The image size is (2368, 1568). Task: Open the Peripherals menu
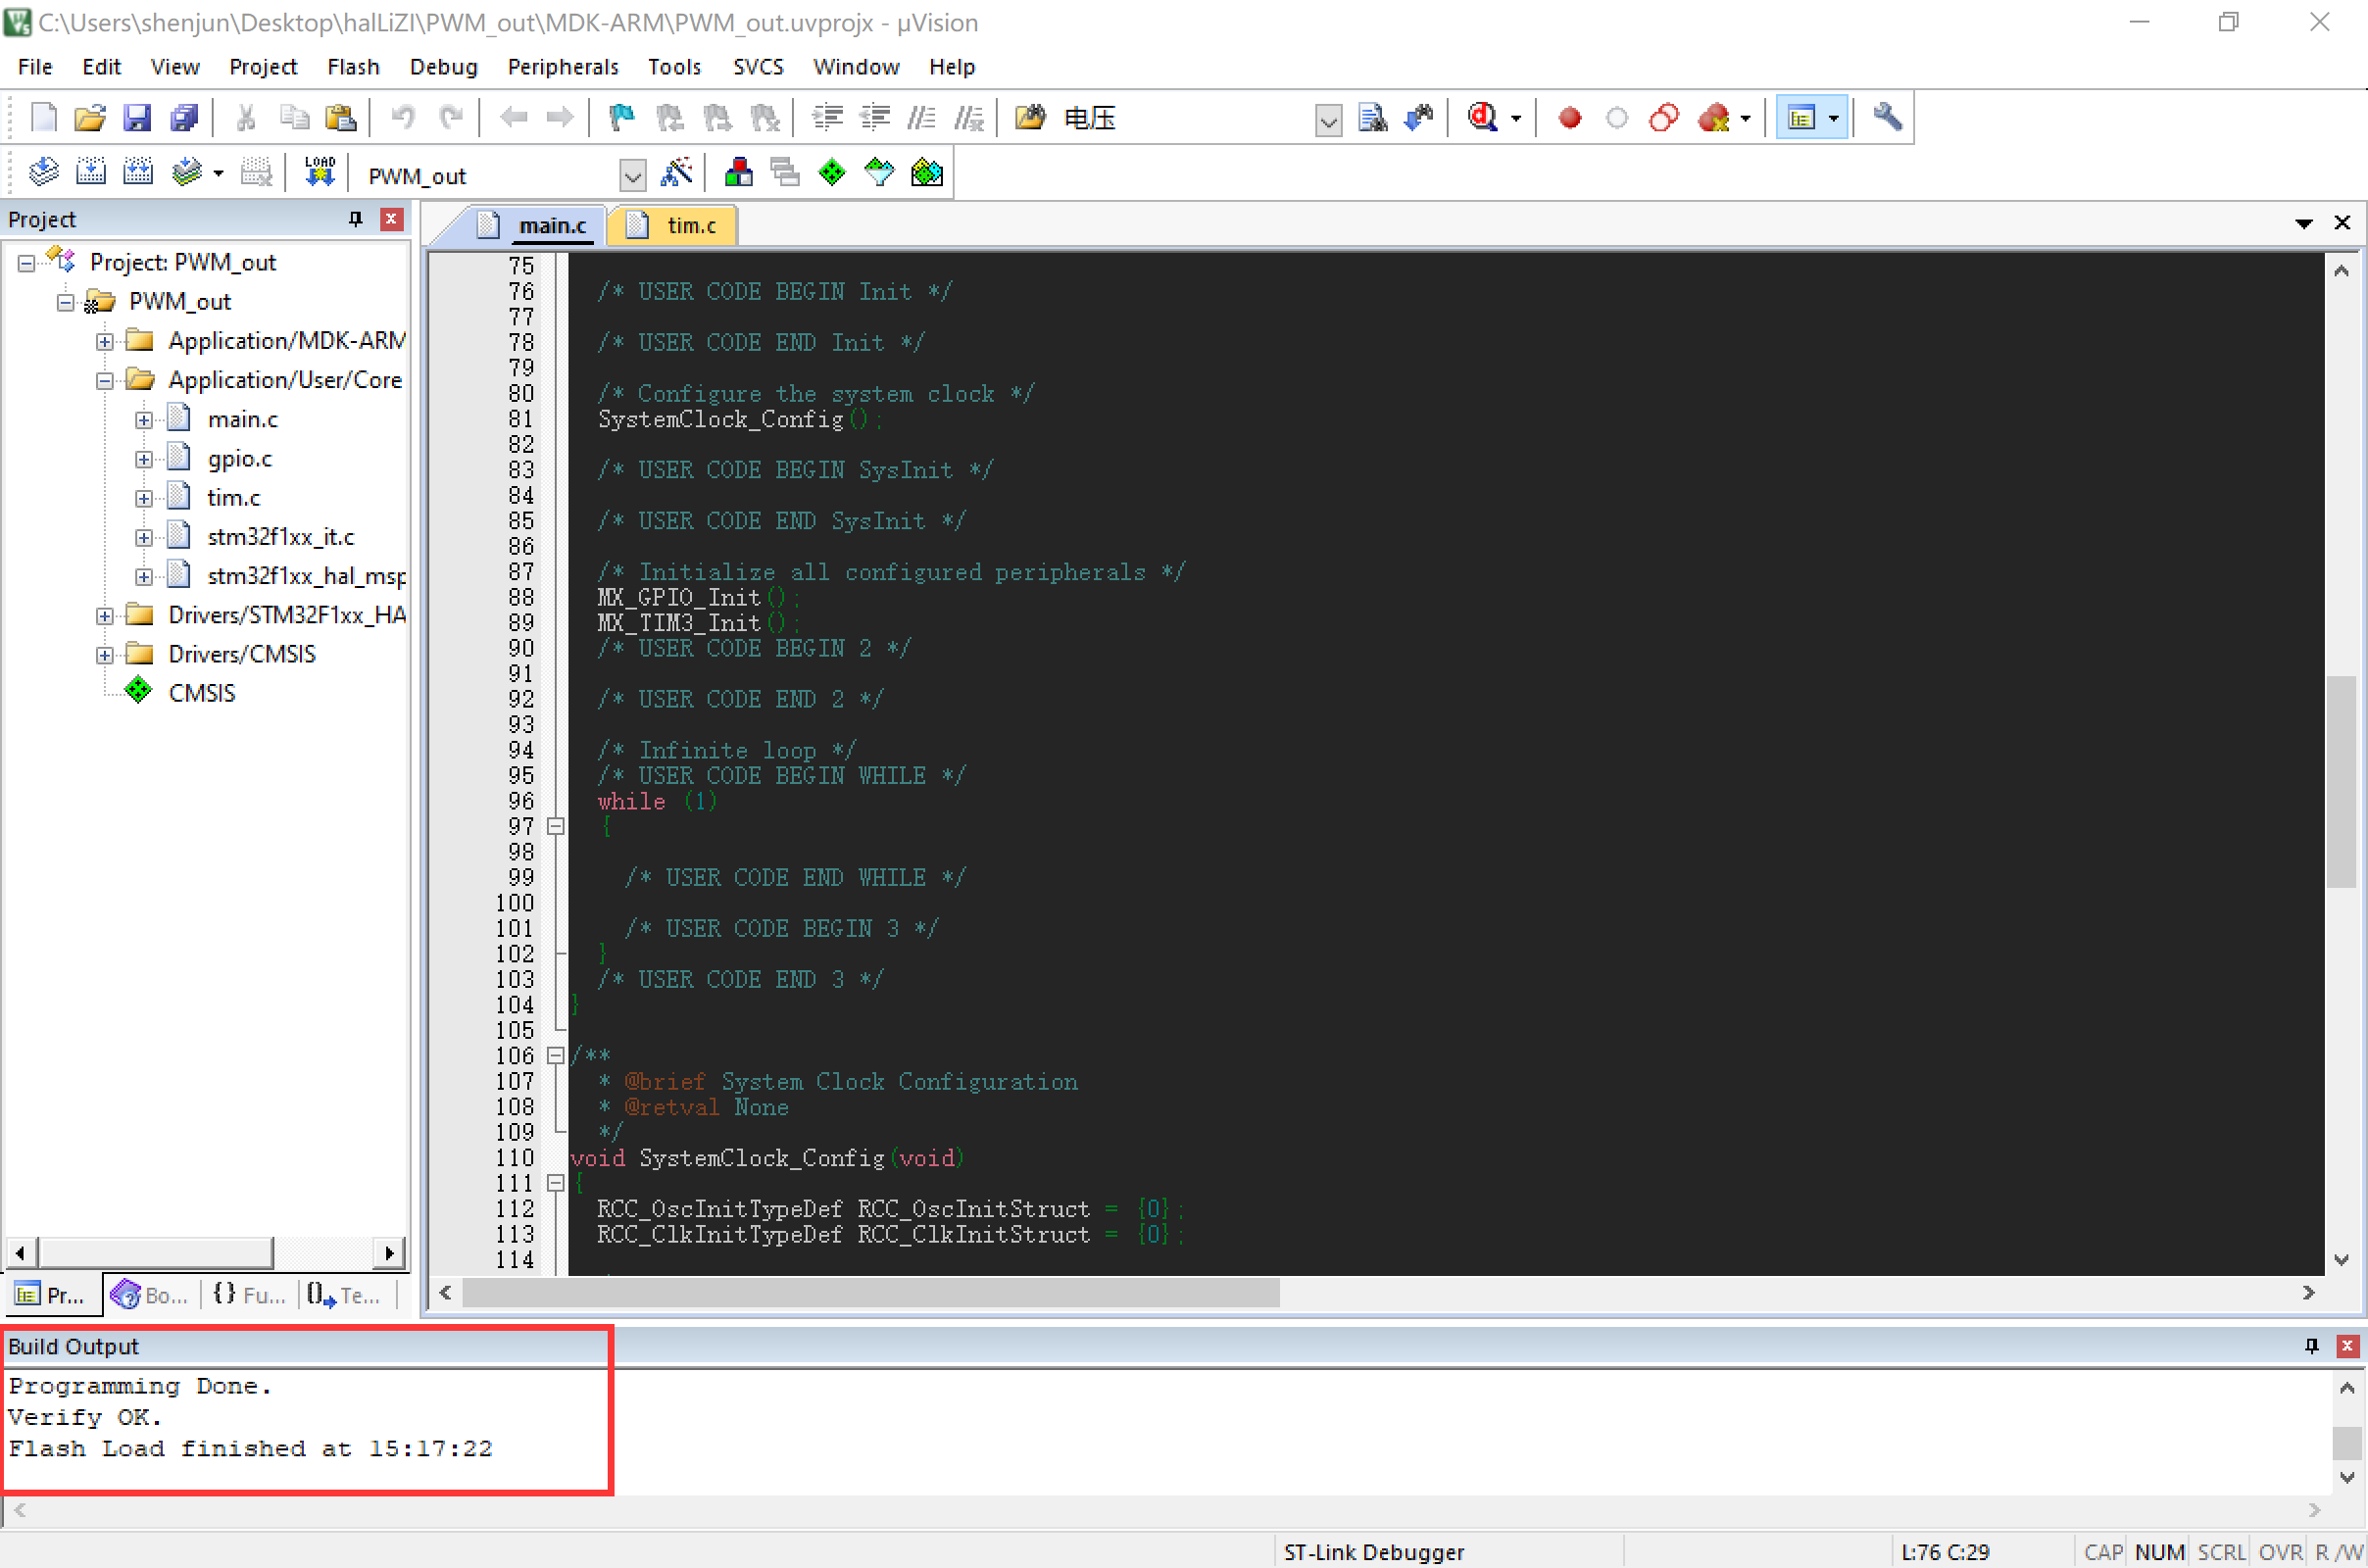(x=562, y=67)
